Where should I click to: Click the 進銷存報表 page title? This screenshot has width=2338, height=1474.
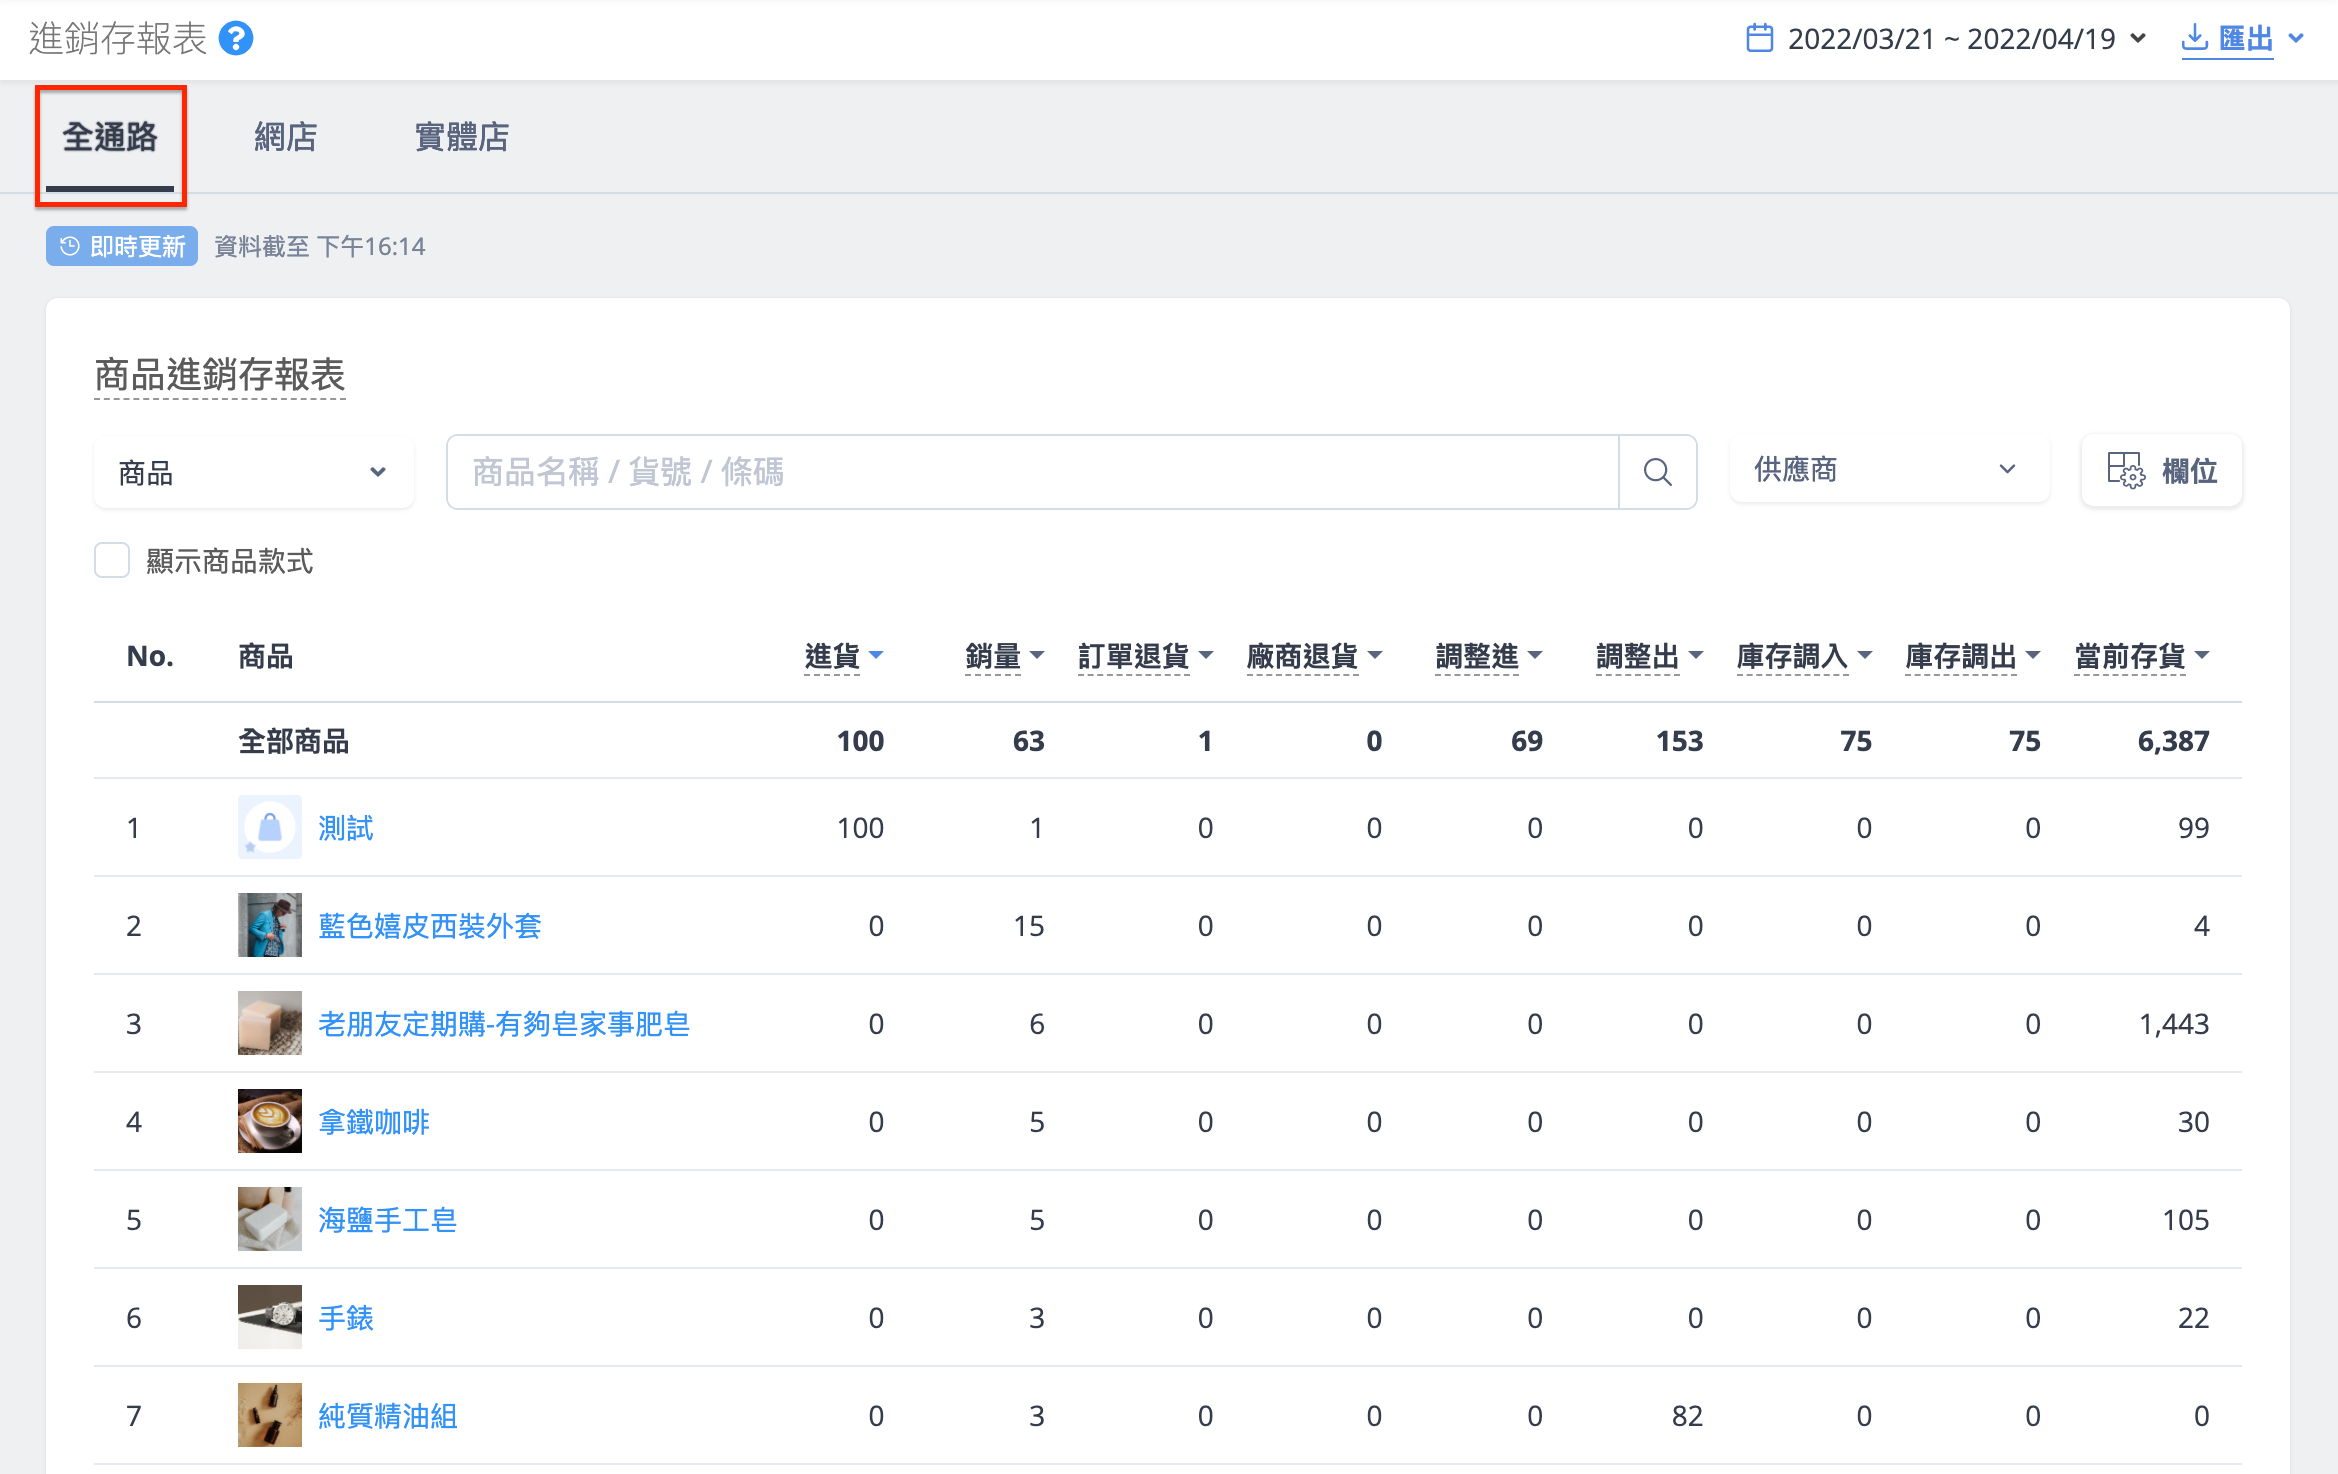tap(118, 38)
